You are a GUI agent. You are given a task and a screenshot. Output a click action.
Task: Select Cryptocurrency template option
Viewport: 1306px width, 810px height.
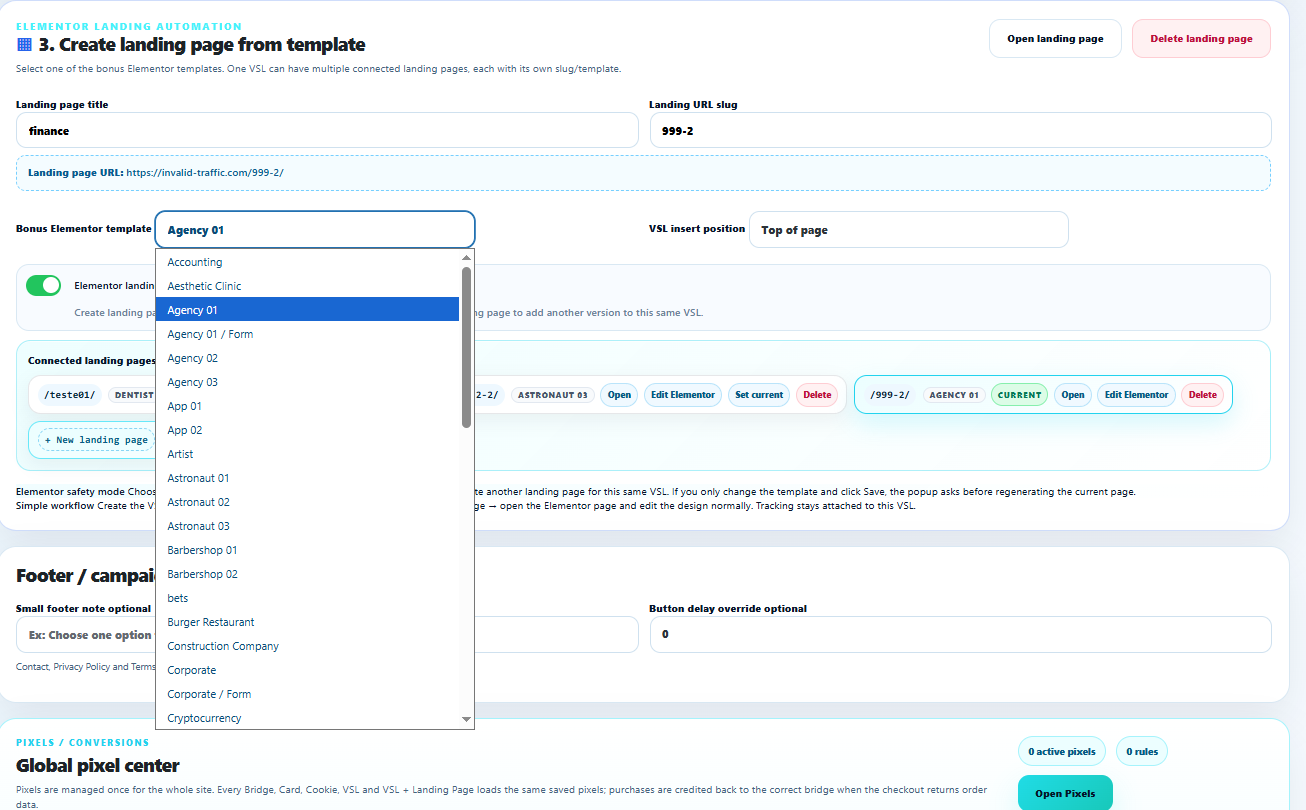307,718
